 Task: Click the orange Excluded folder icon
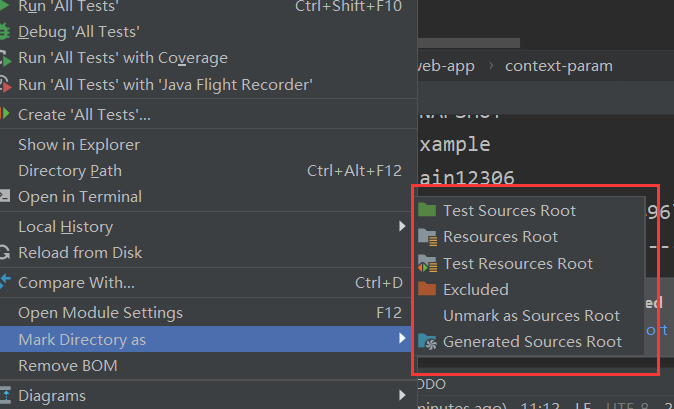click(427, 289)
